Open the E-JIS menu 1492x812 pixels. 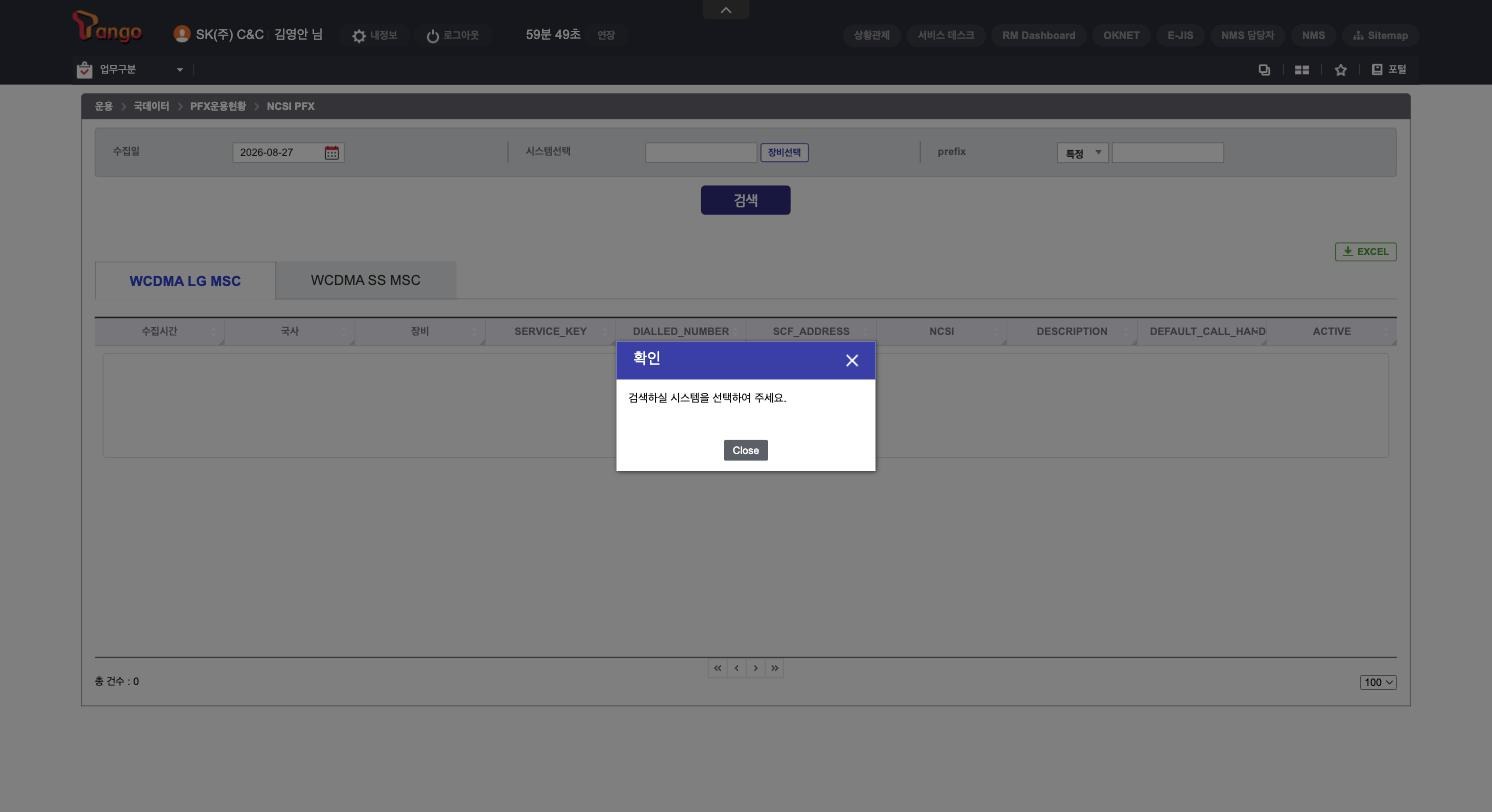click(x=1180, y=35)
